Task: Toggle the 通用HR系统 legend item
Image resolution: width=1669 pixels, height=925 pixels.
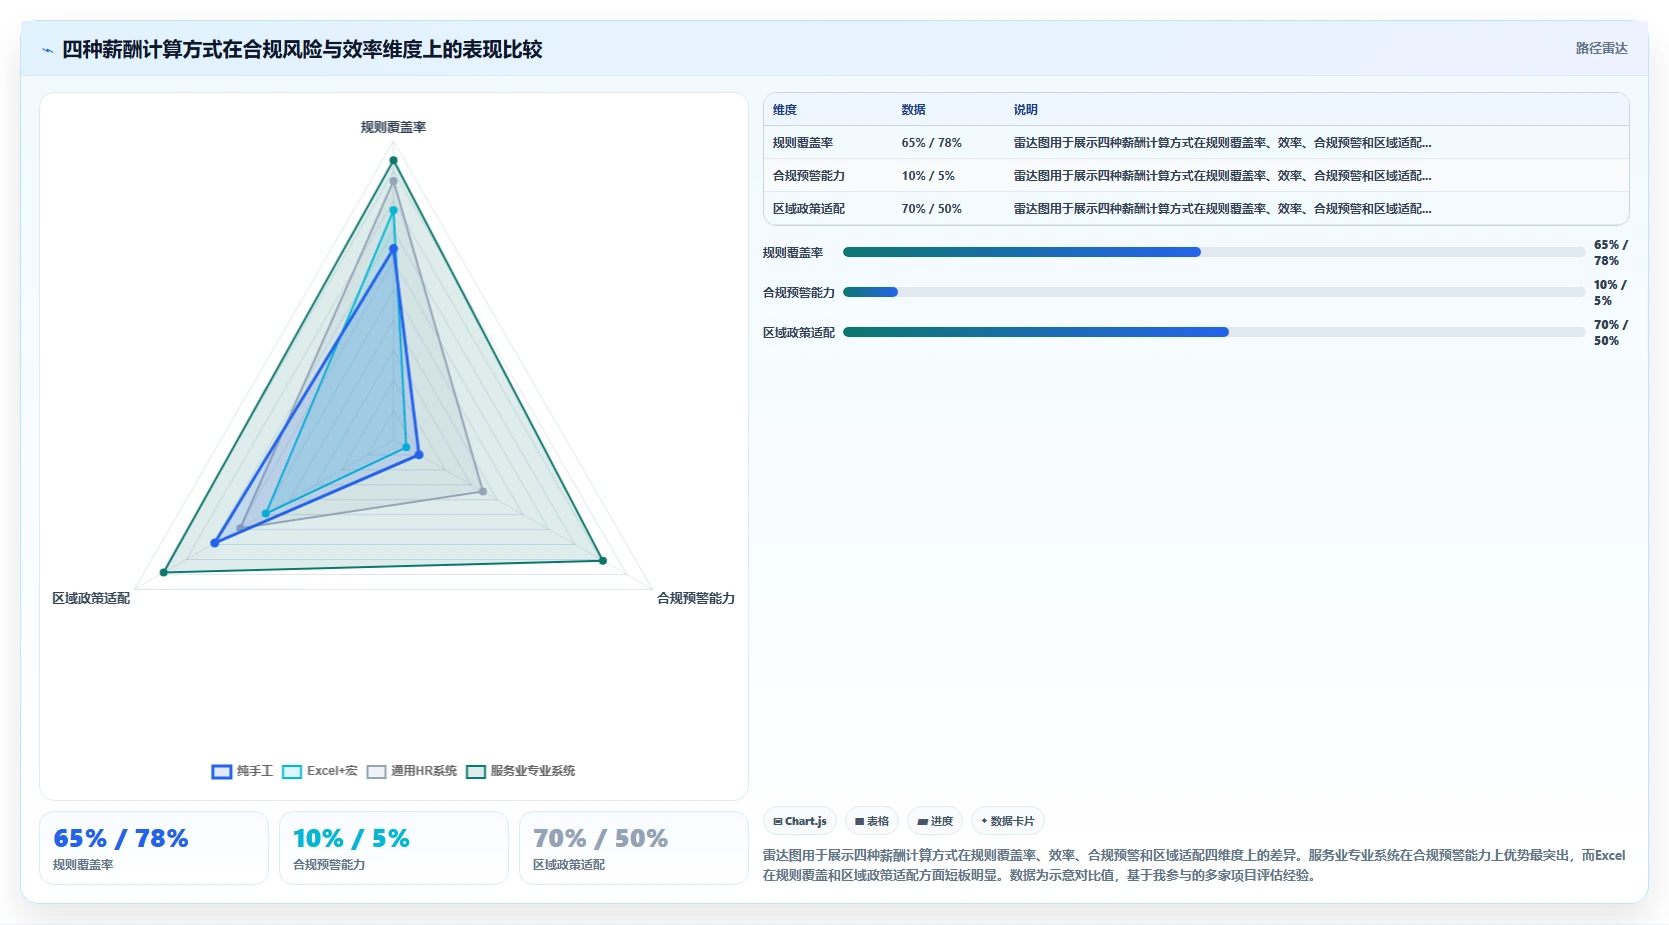Action: point(412,771)
